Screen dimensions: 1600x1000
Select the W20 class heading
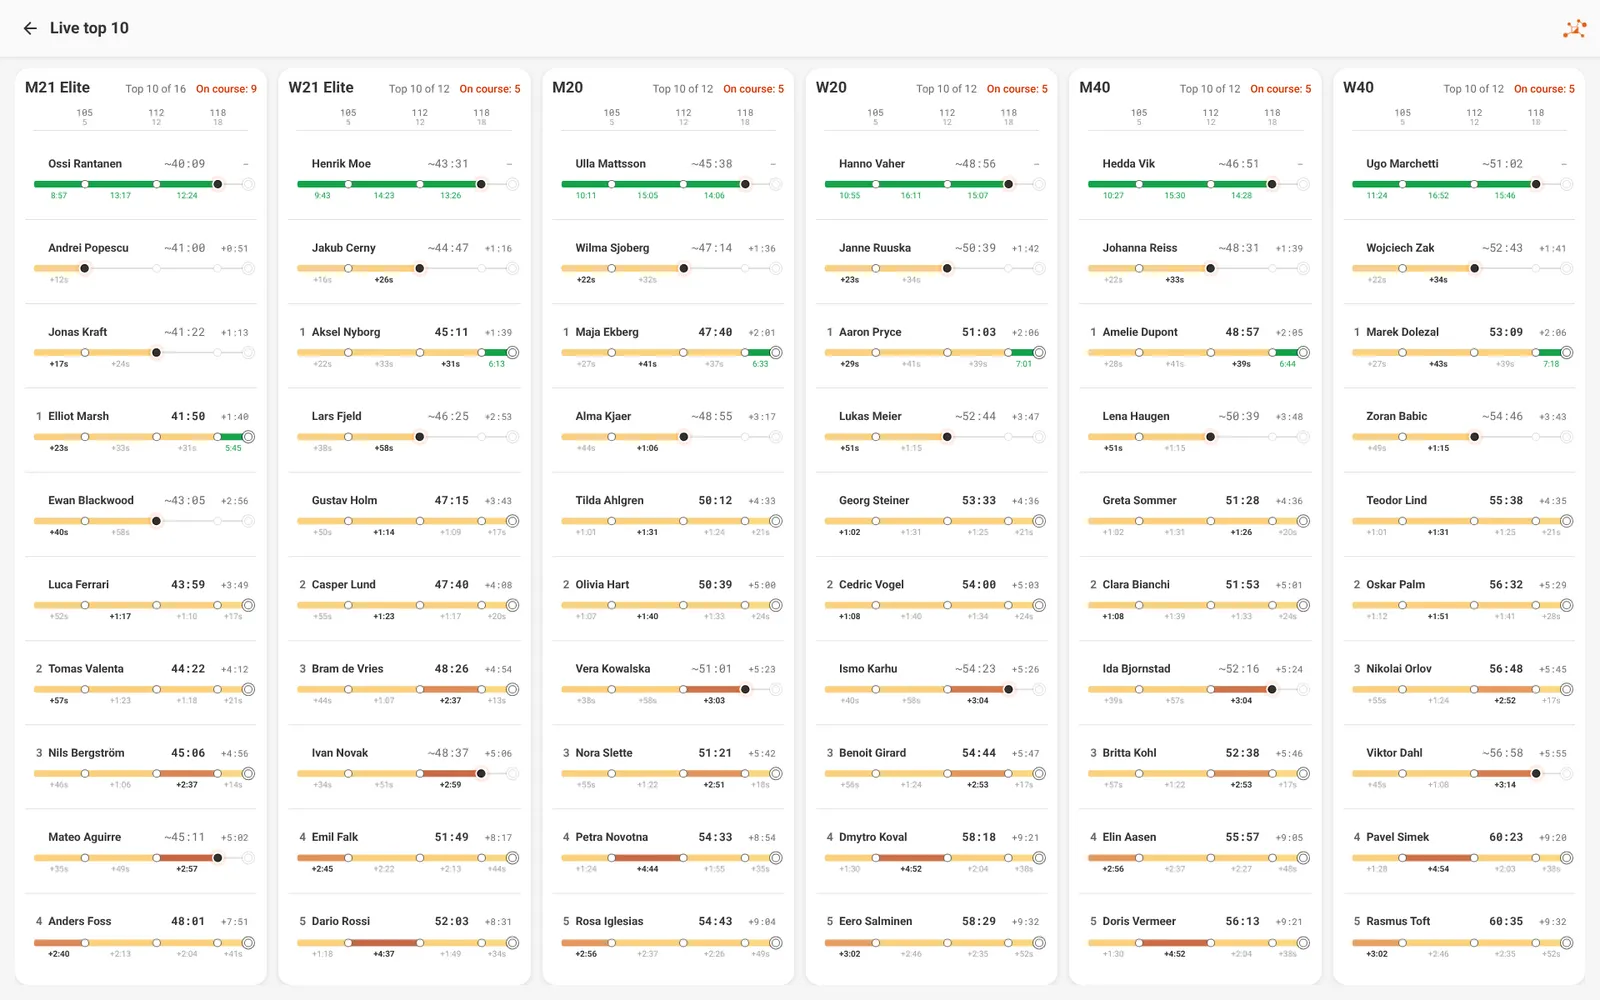(831, 88)
